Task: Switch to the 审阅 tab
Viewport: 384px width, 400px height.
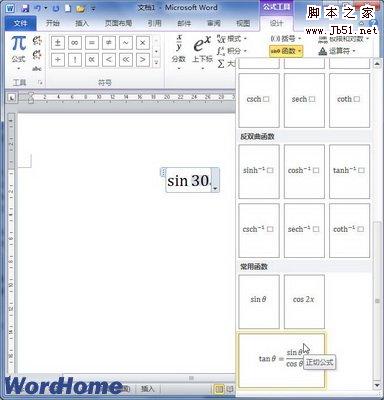Action: [x=214, y=23]
